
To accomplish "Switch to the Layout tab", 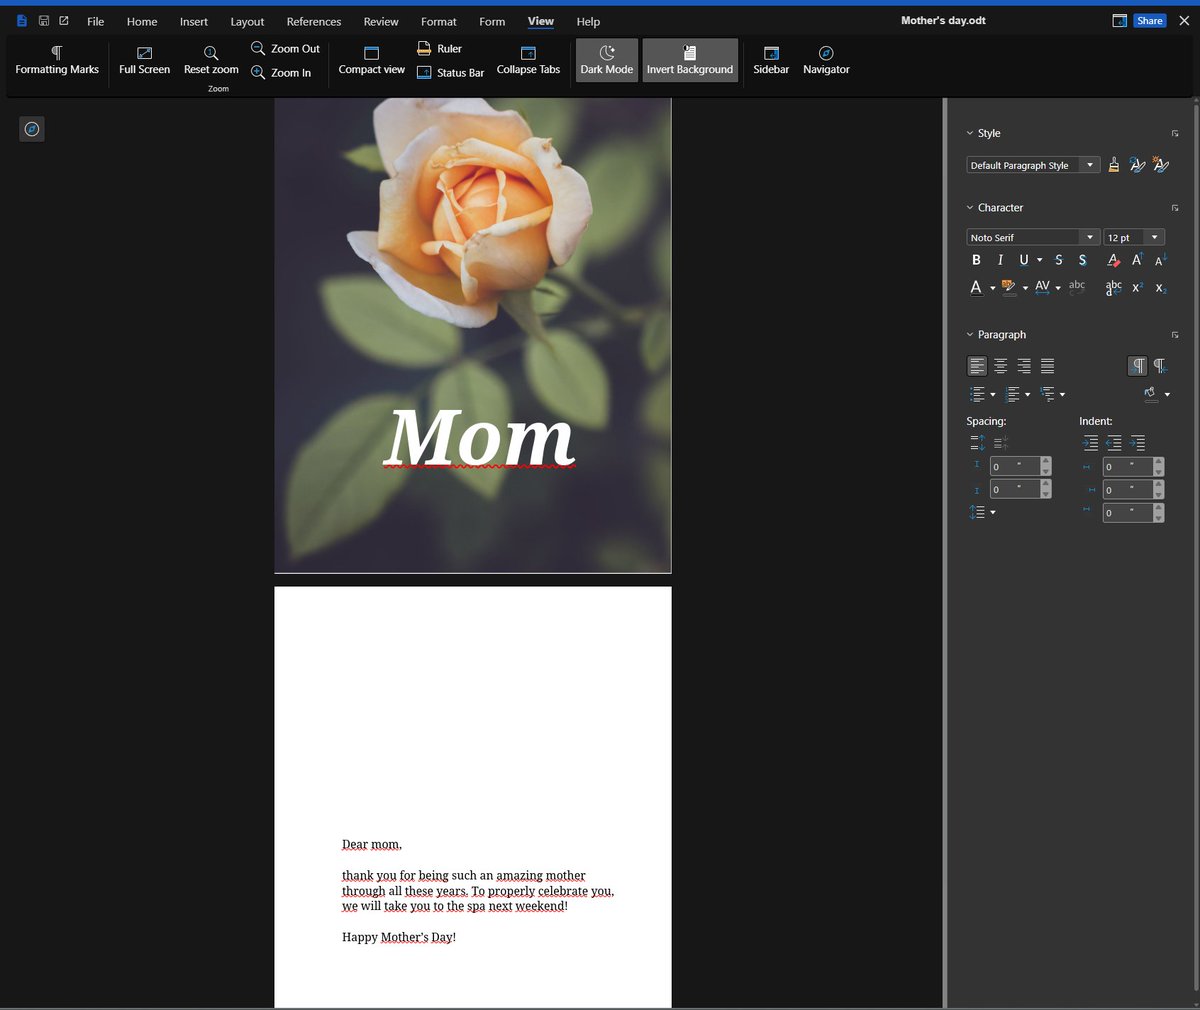I will pos(247,21).
